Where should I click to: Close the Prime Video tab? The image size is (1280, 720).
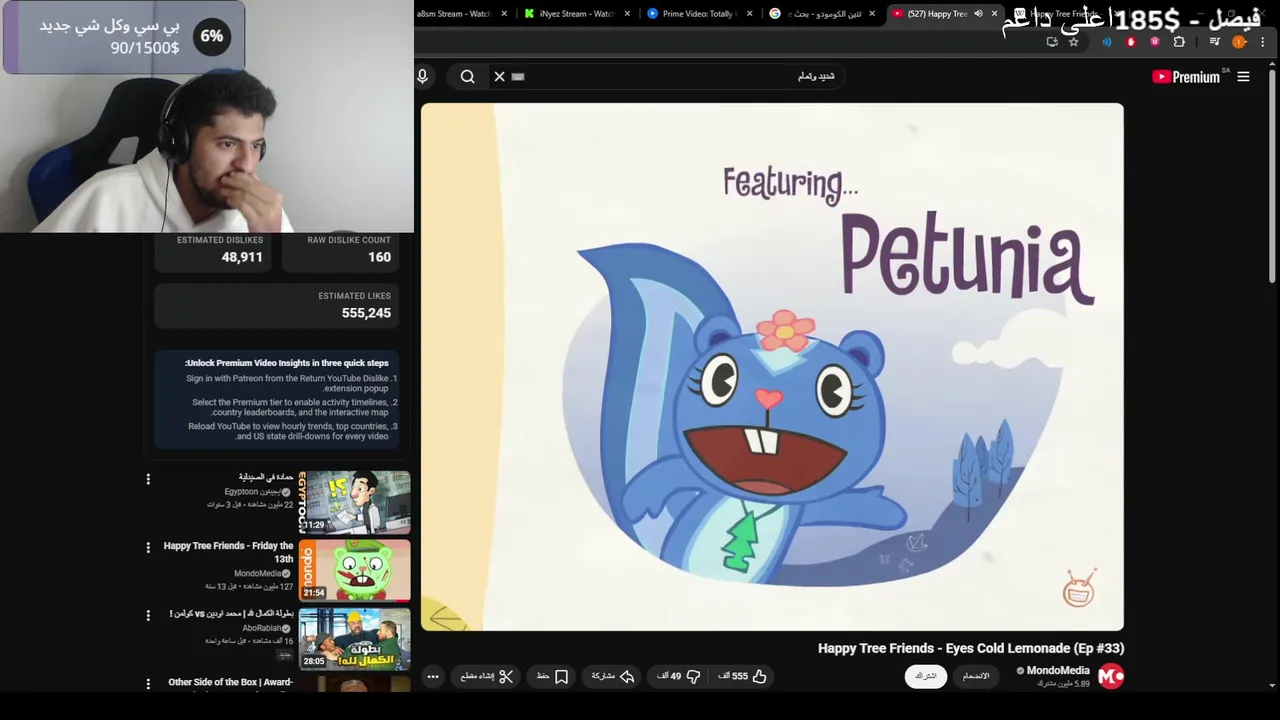coord(750,14)
